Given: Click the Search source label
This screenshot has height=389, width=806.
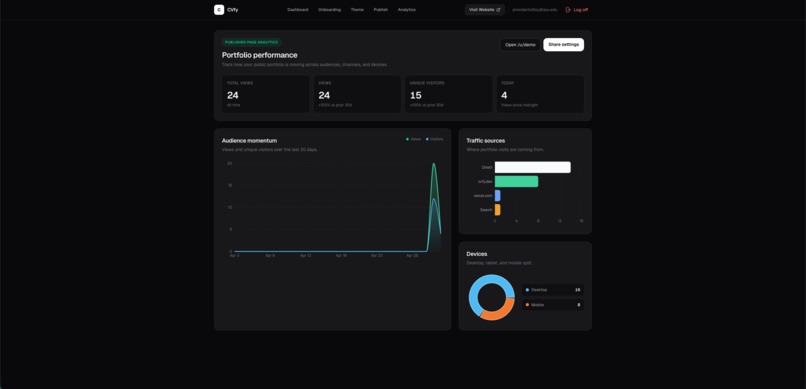Looking at the screenshot, I should coord(486,210).
